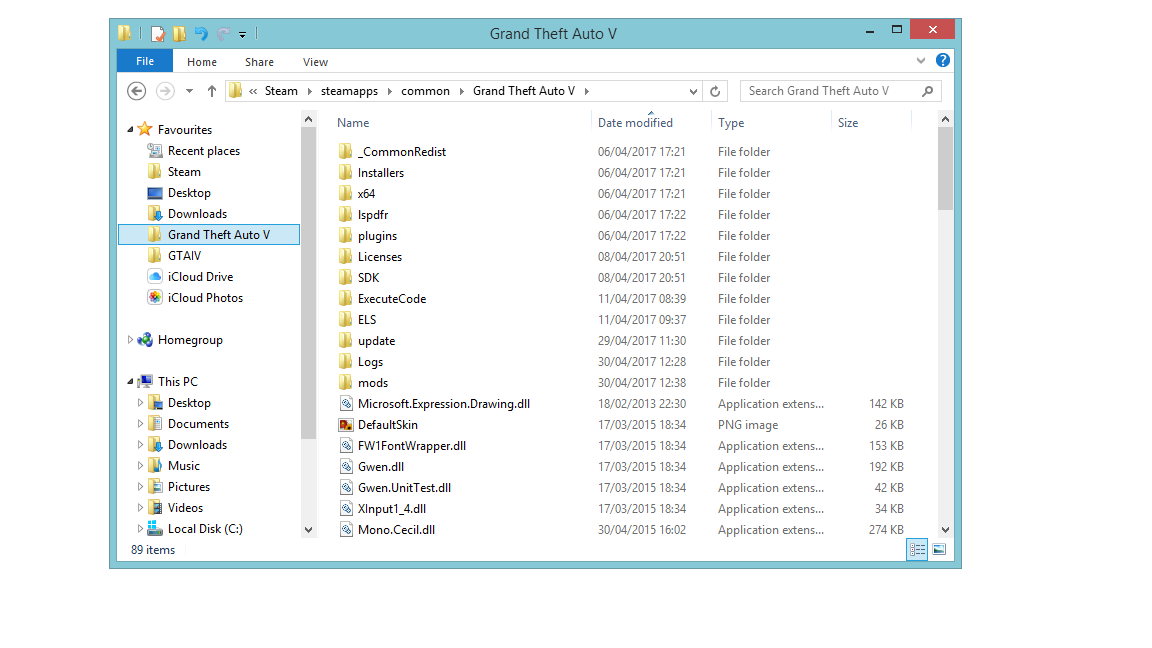Select iCloud Photos in Favourites
Viewport: 1152px width, 648px height.
[x=205, y=298]
